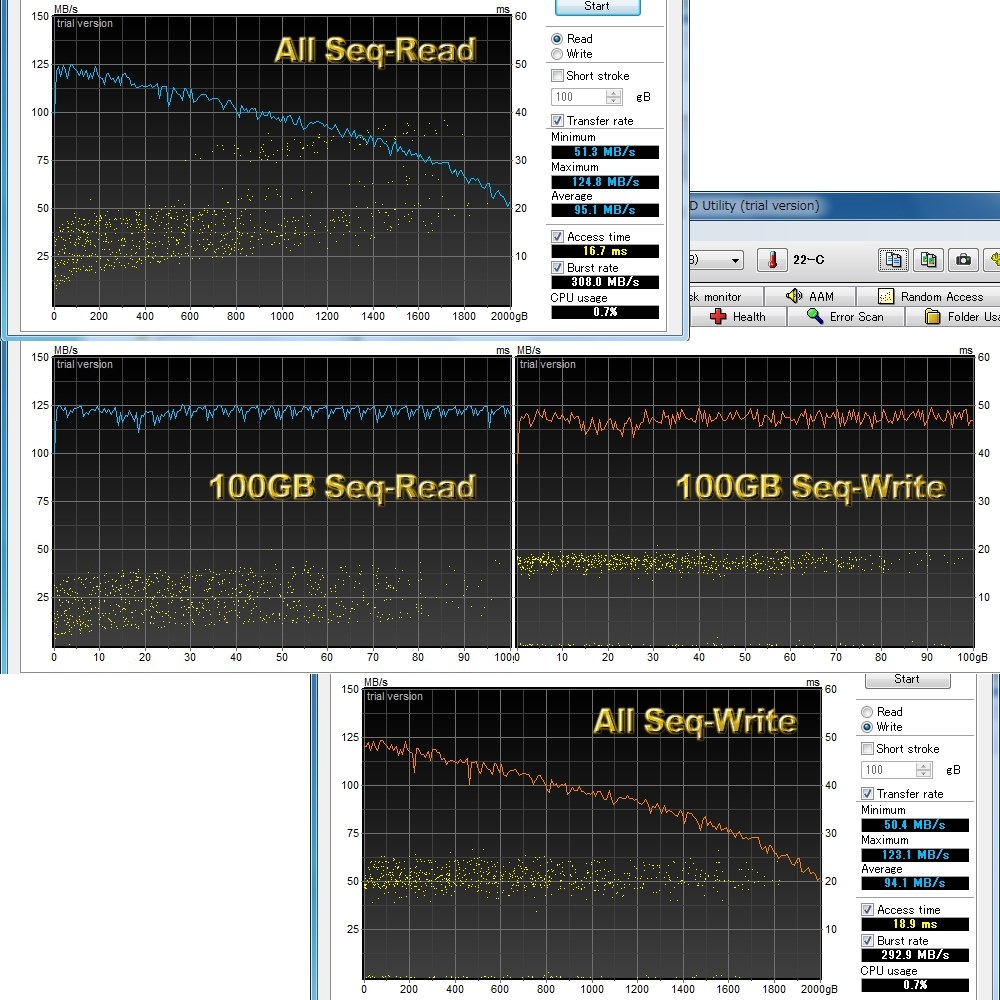The width and height of the screenshot is (1000, 1000).
Task: Enable the Short stroke checkbox
Action: (556, 75)
